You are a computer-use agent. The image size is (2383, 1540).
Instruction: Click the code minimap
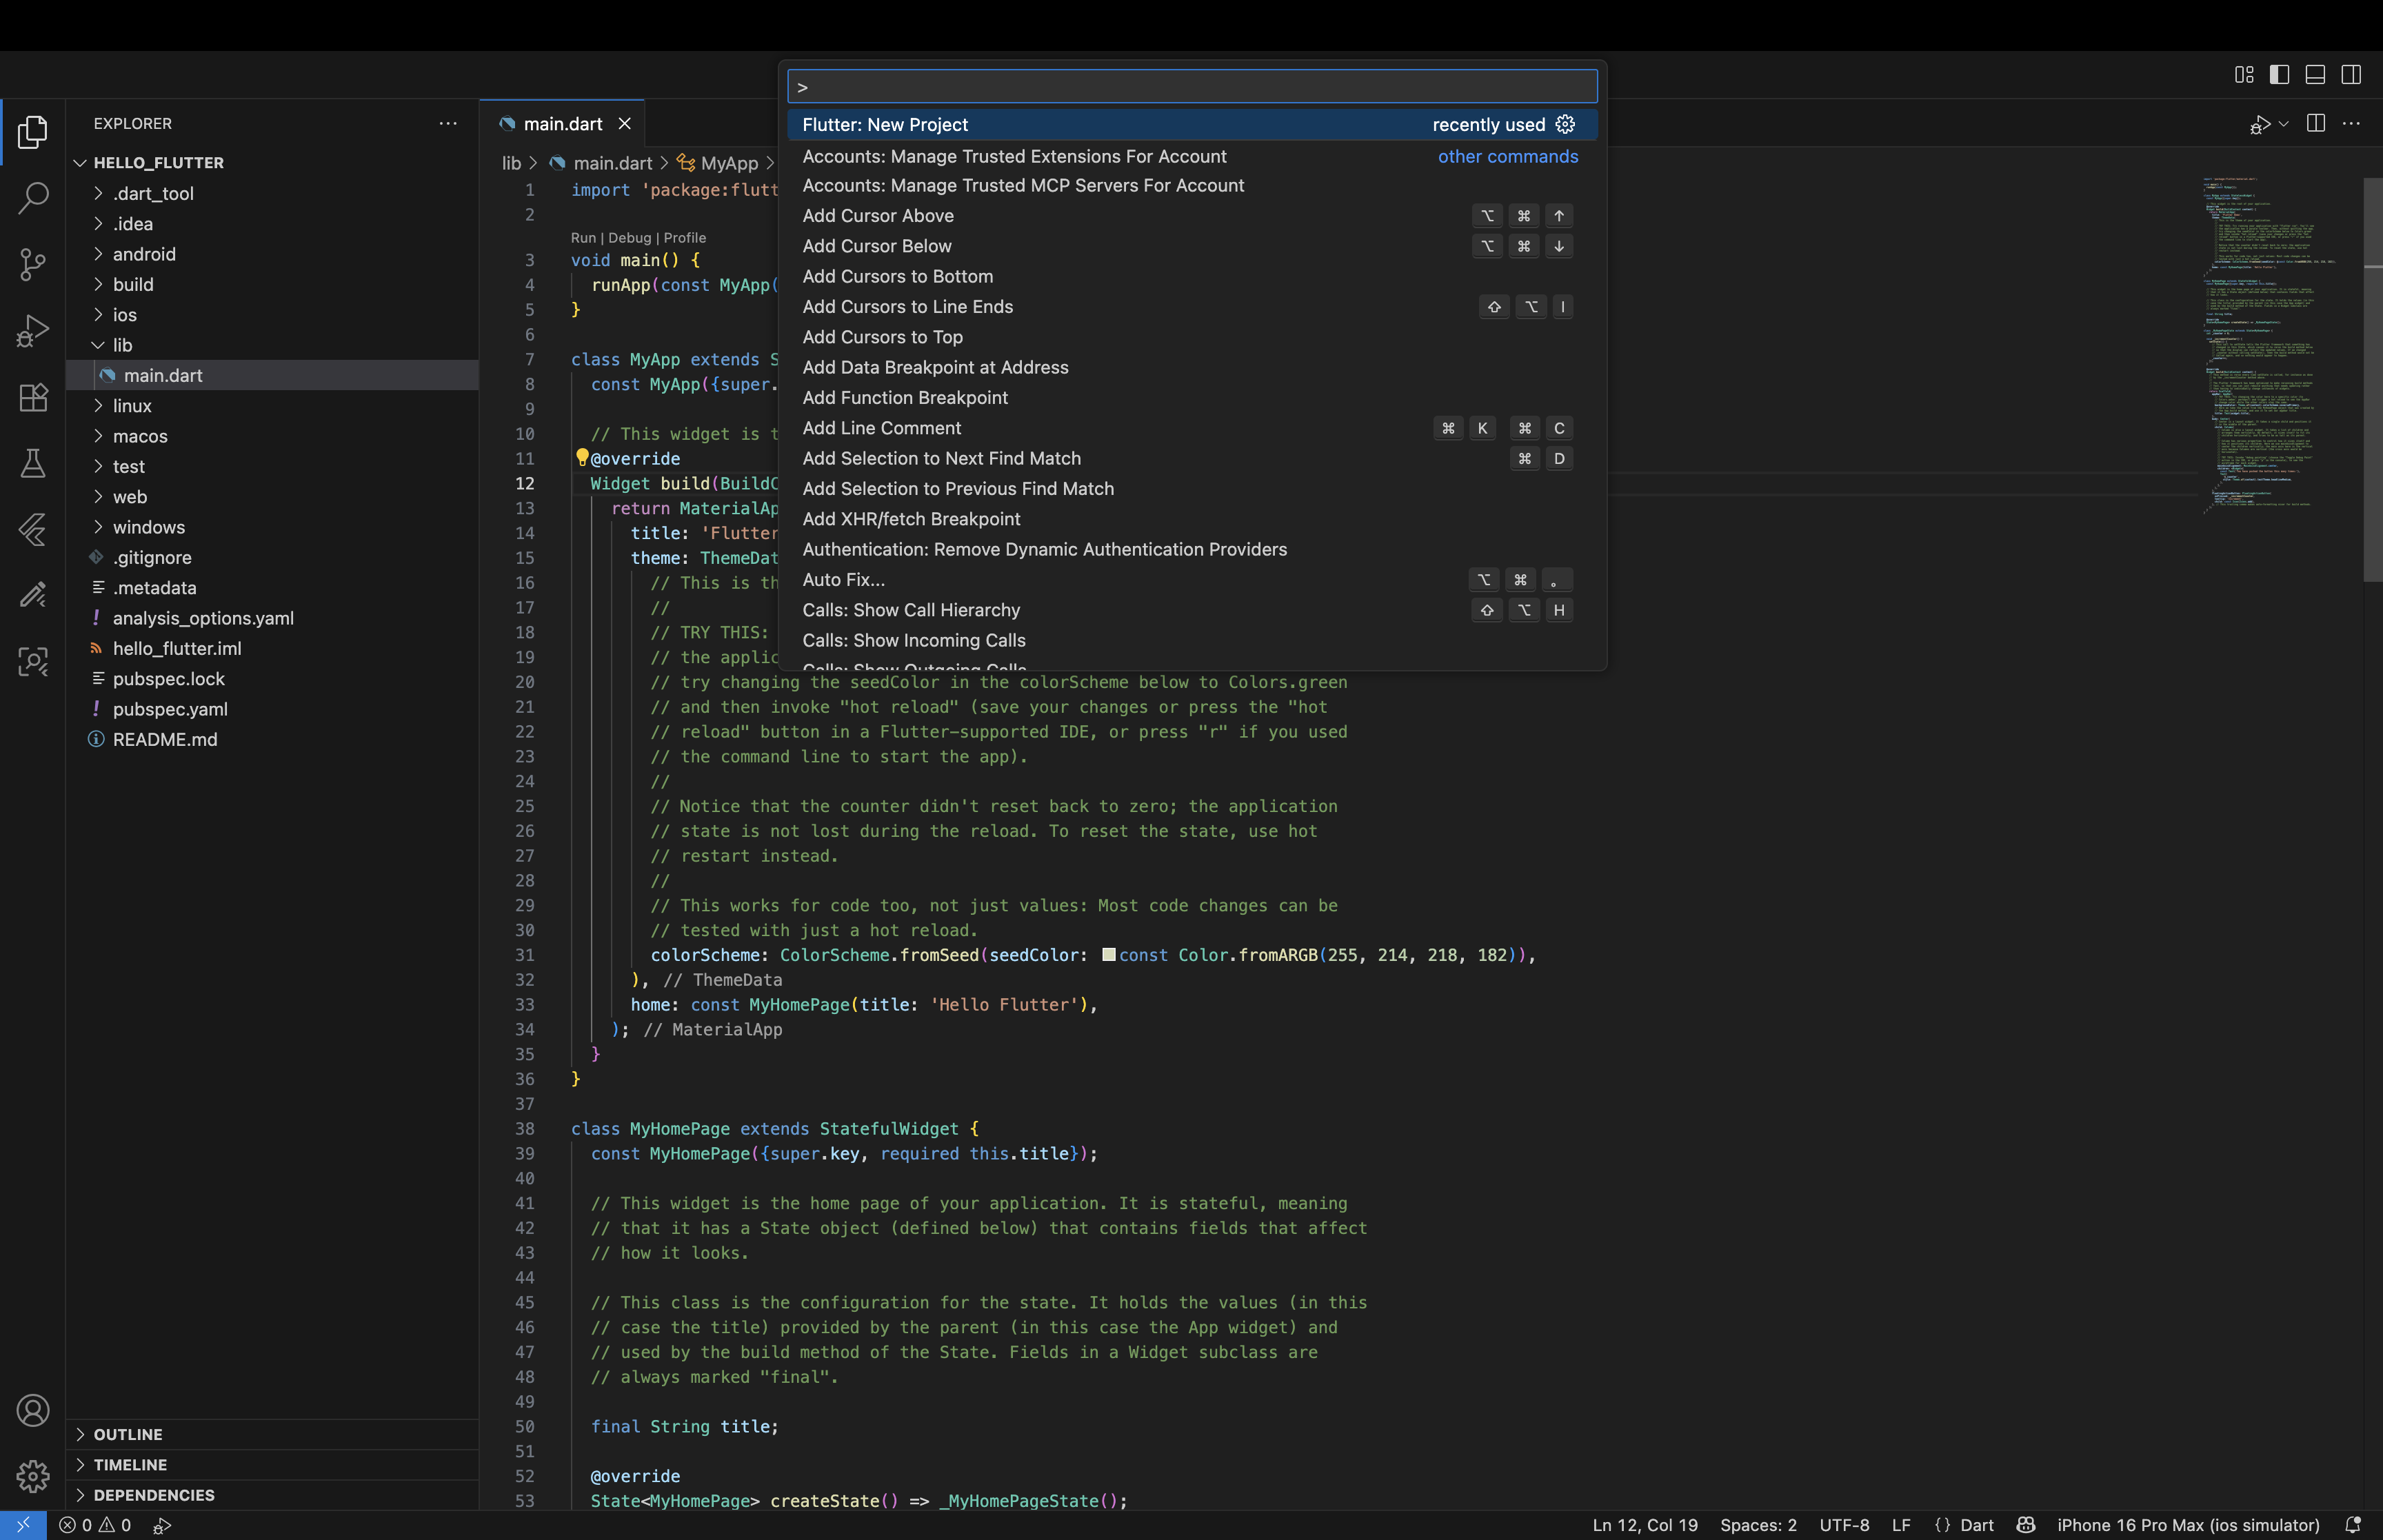pos(2270,345)
